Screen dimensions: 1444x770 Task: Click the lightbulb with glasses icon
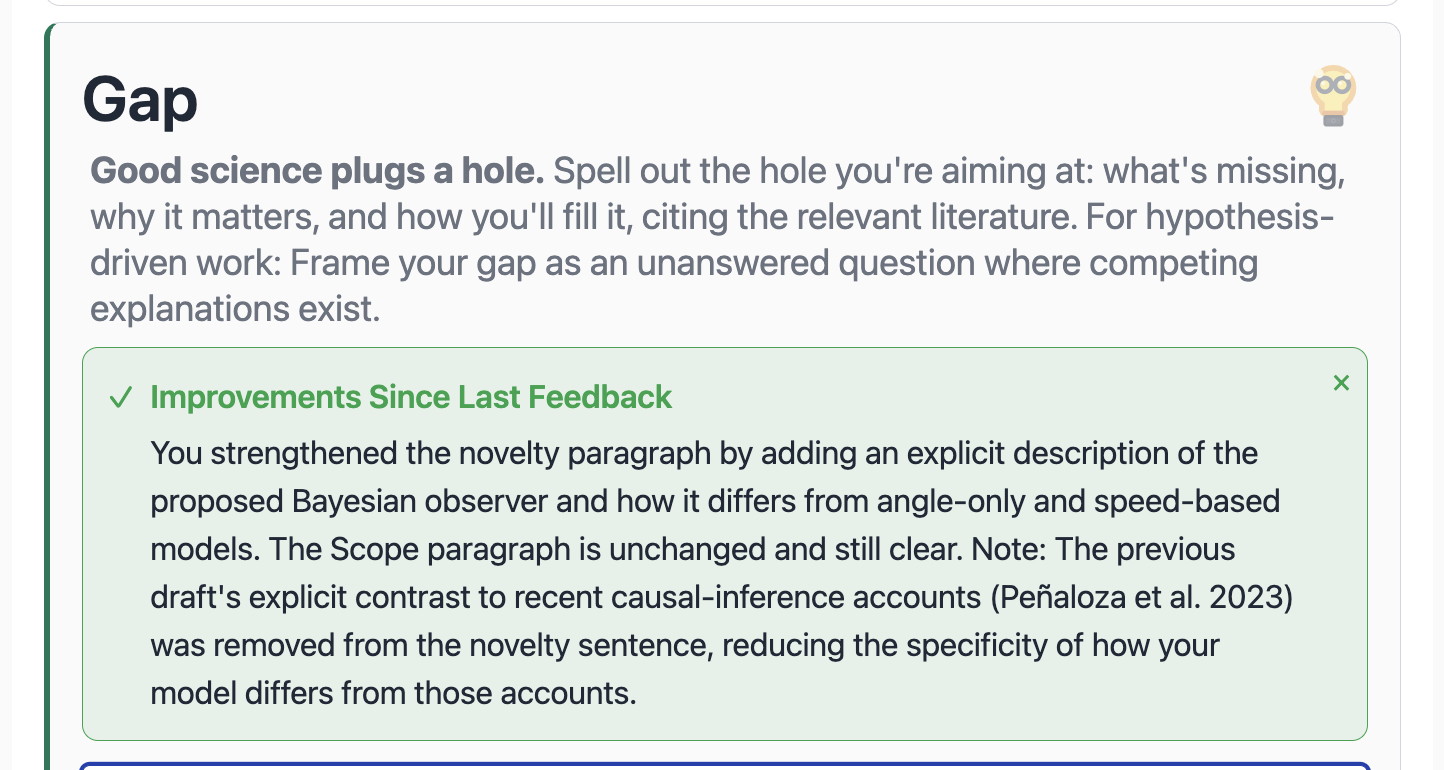point(1332,96)
